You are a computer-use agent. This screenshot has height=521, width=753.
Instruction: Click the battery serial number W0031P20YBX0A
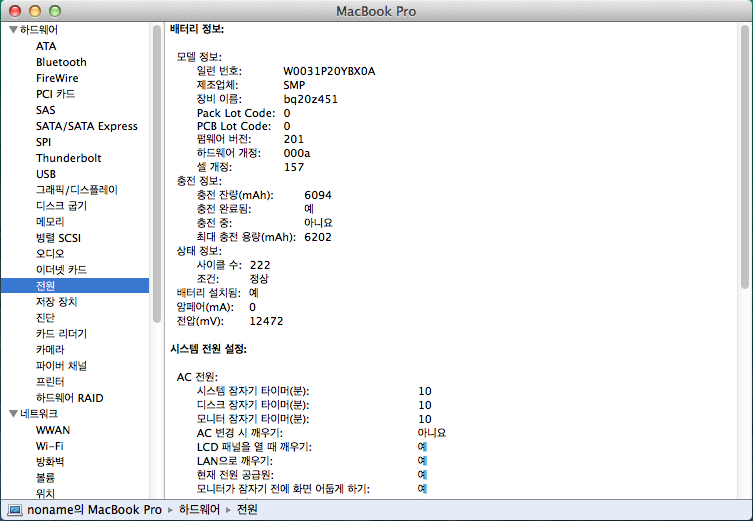click(329, 72)
